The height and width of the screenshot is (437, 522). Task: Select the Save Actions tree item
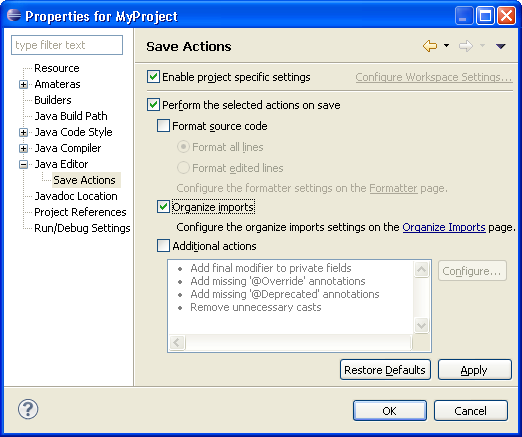coord(85,180)
